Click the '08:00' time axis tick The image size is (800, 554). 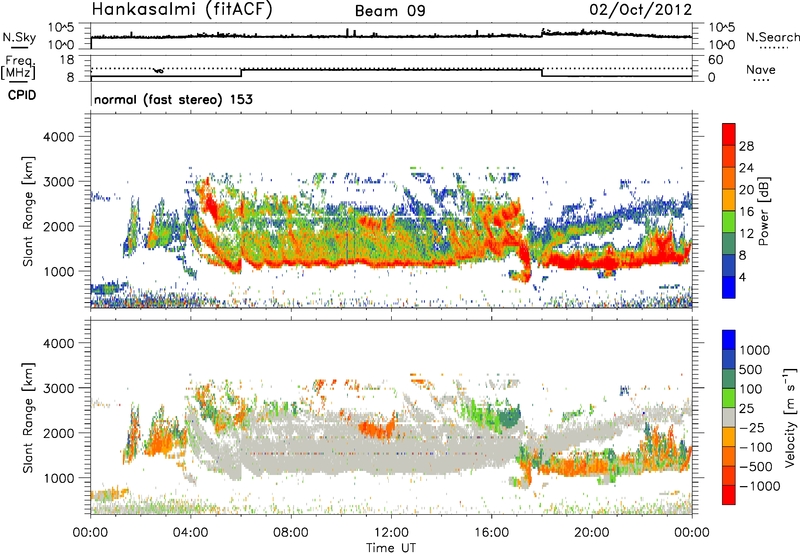(x=291, y=533)
